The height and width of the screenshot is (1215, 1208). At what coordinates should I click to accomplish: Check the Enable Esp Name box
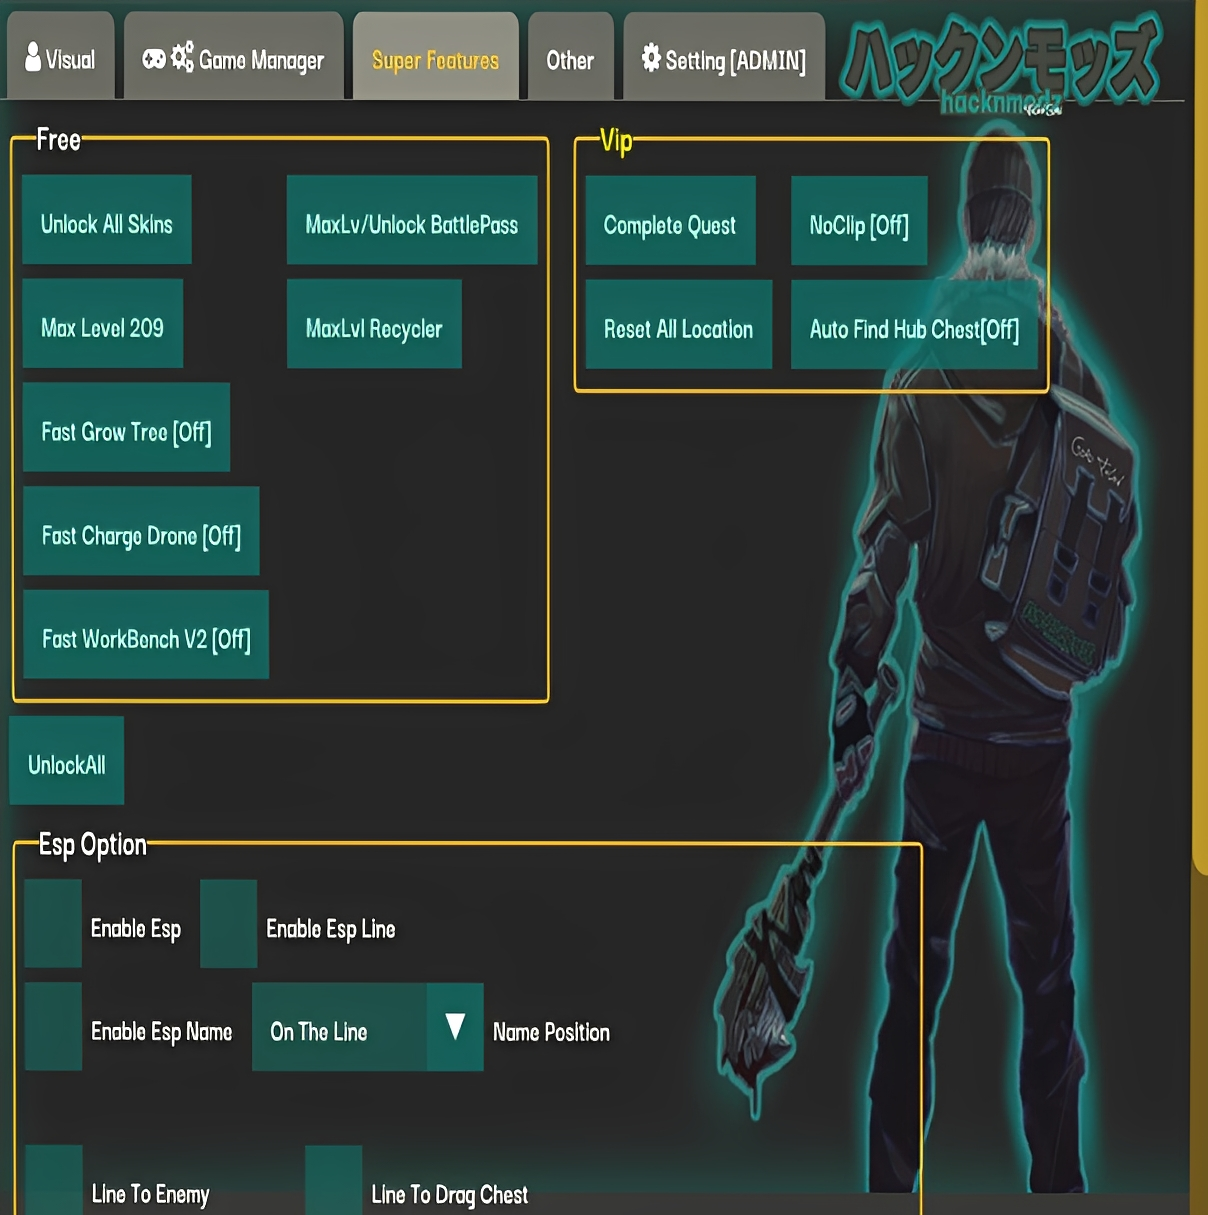53,1027
